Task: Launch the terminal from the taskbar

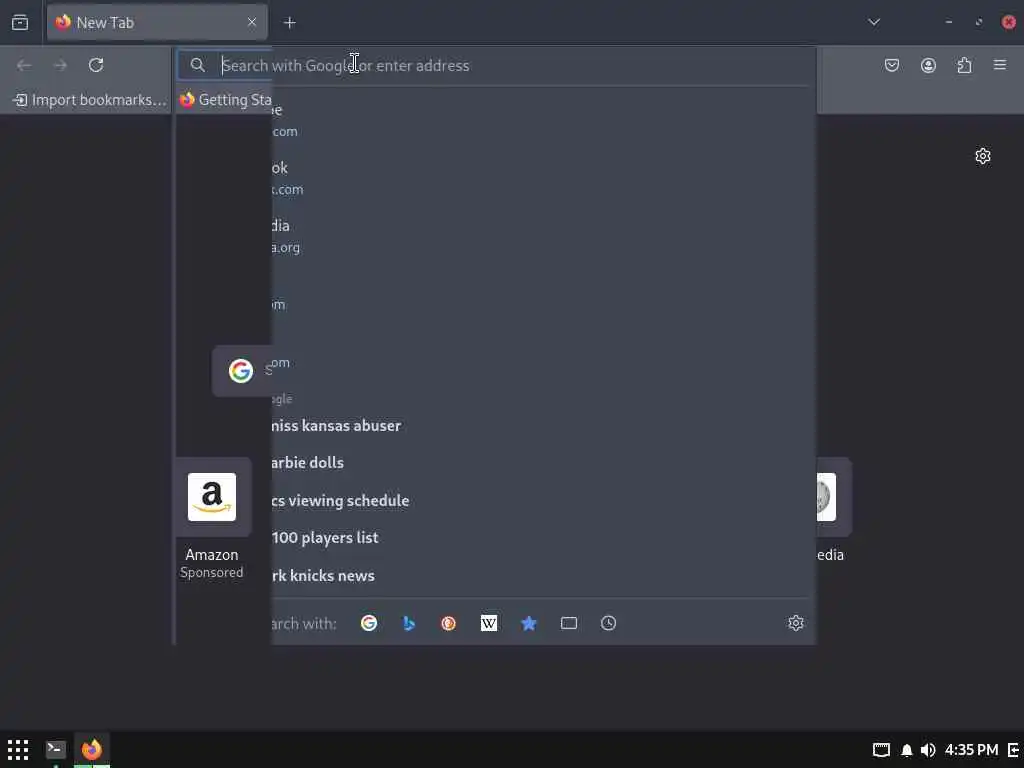Action: (x=56, y=750)
